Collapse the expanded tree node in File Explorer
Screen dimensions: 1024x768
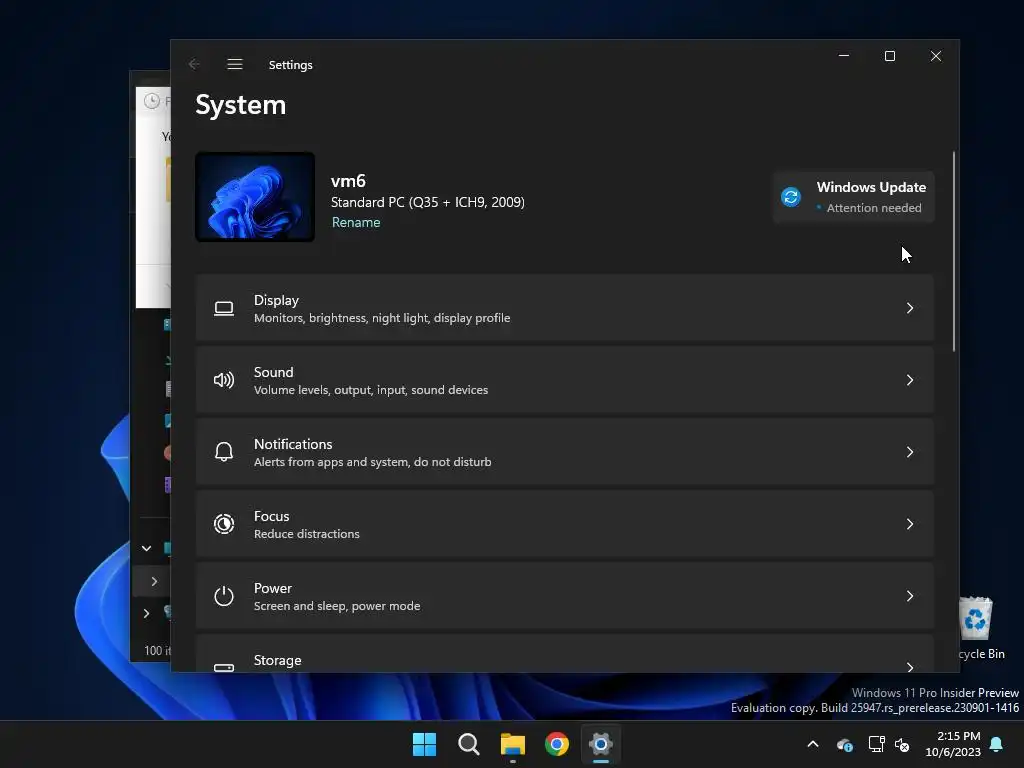(x=146, y=548)
